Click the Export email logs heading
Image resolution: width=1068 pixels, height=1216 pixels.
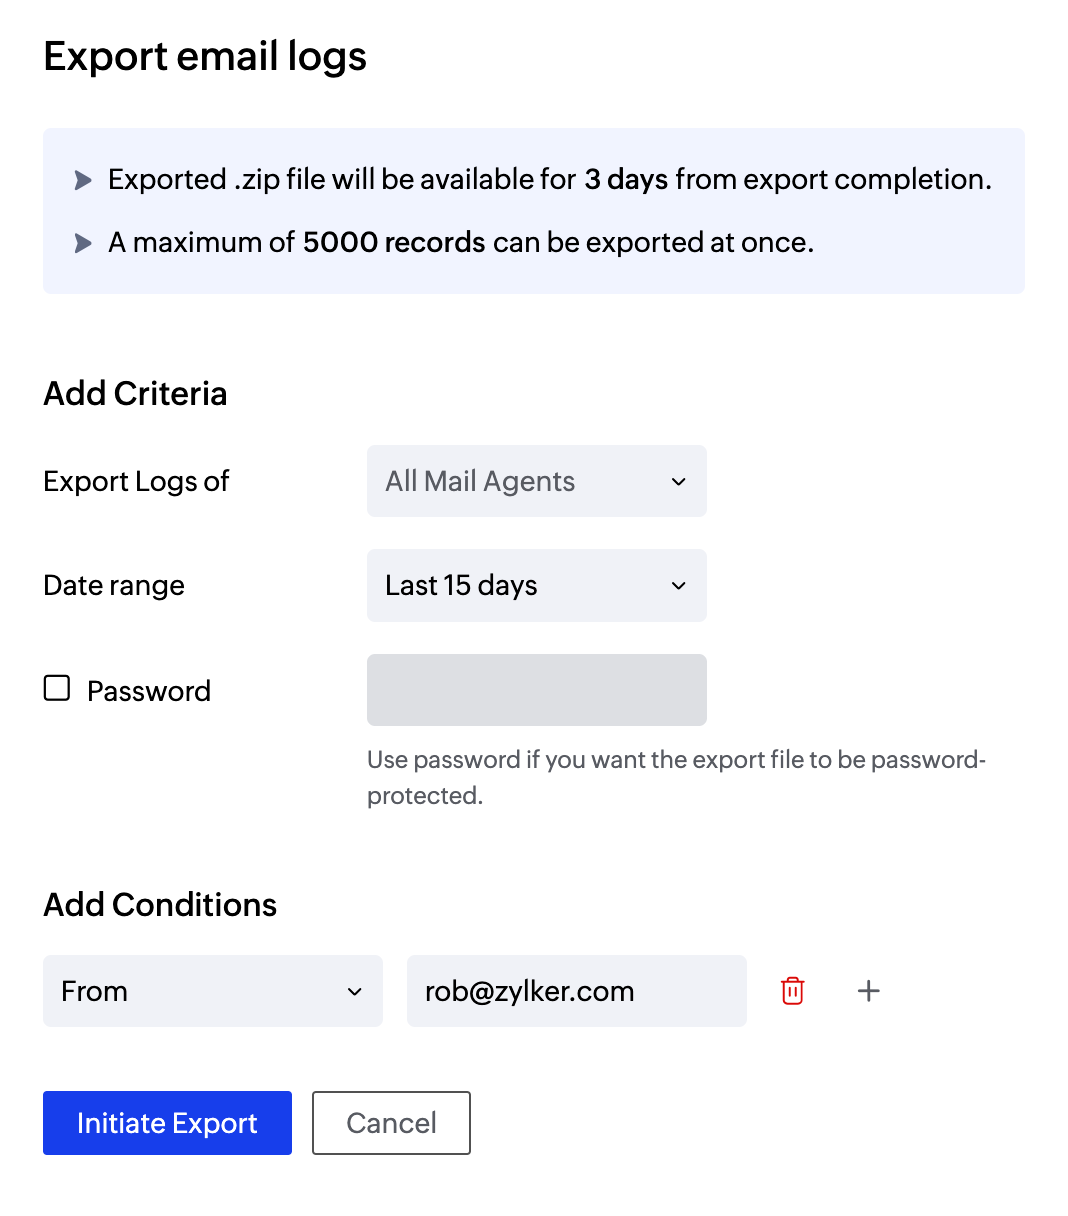(x=205, y=56)
